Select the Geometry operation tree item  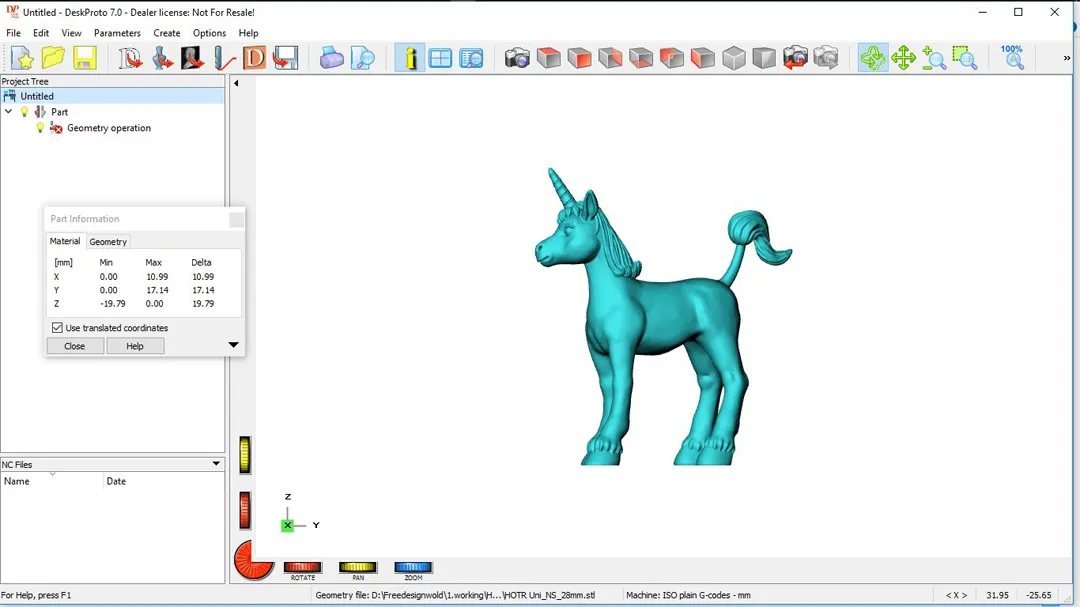click(109, 127)
